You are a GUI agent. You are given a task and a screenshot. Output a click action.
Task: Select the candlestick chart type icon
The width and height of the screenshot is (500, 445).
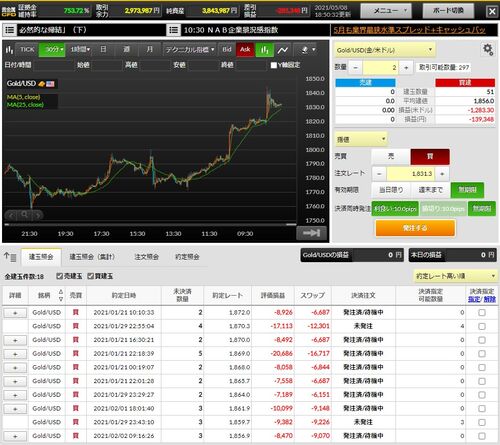265,50
